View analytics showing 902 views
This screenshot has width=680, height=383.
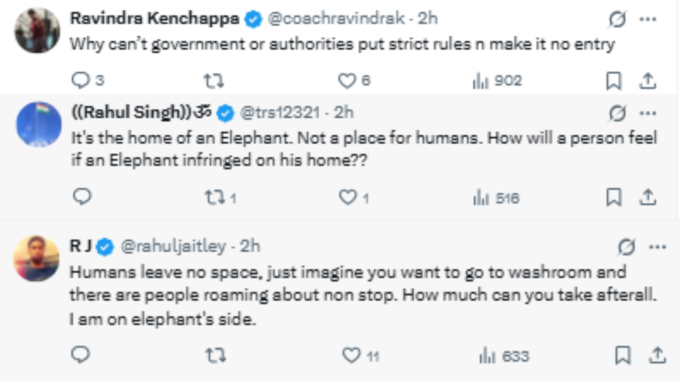pos(497,81)
